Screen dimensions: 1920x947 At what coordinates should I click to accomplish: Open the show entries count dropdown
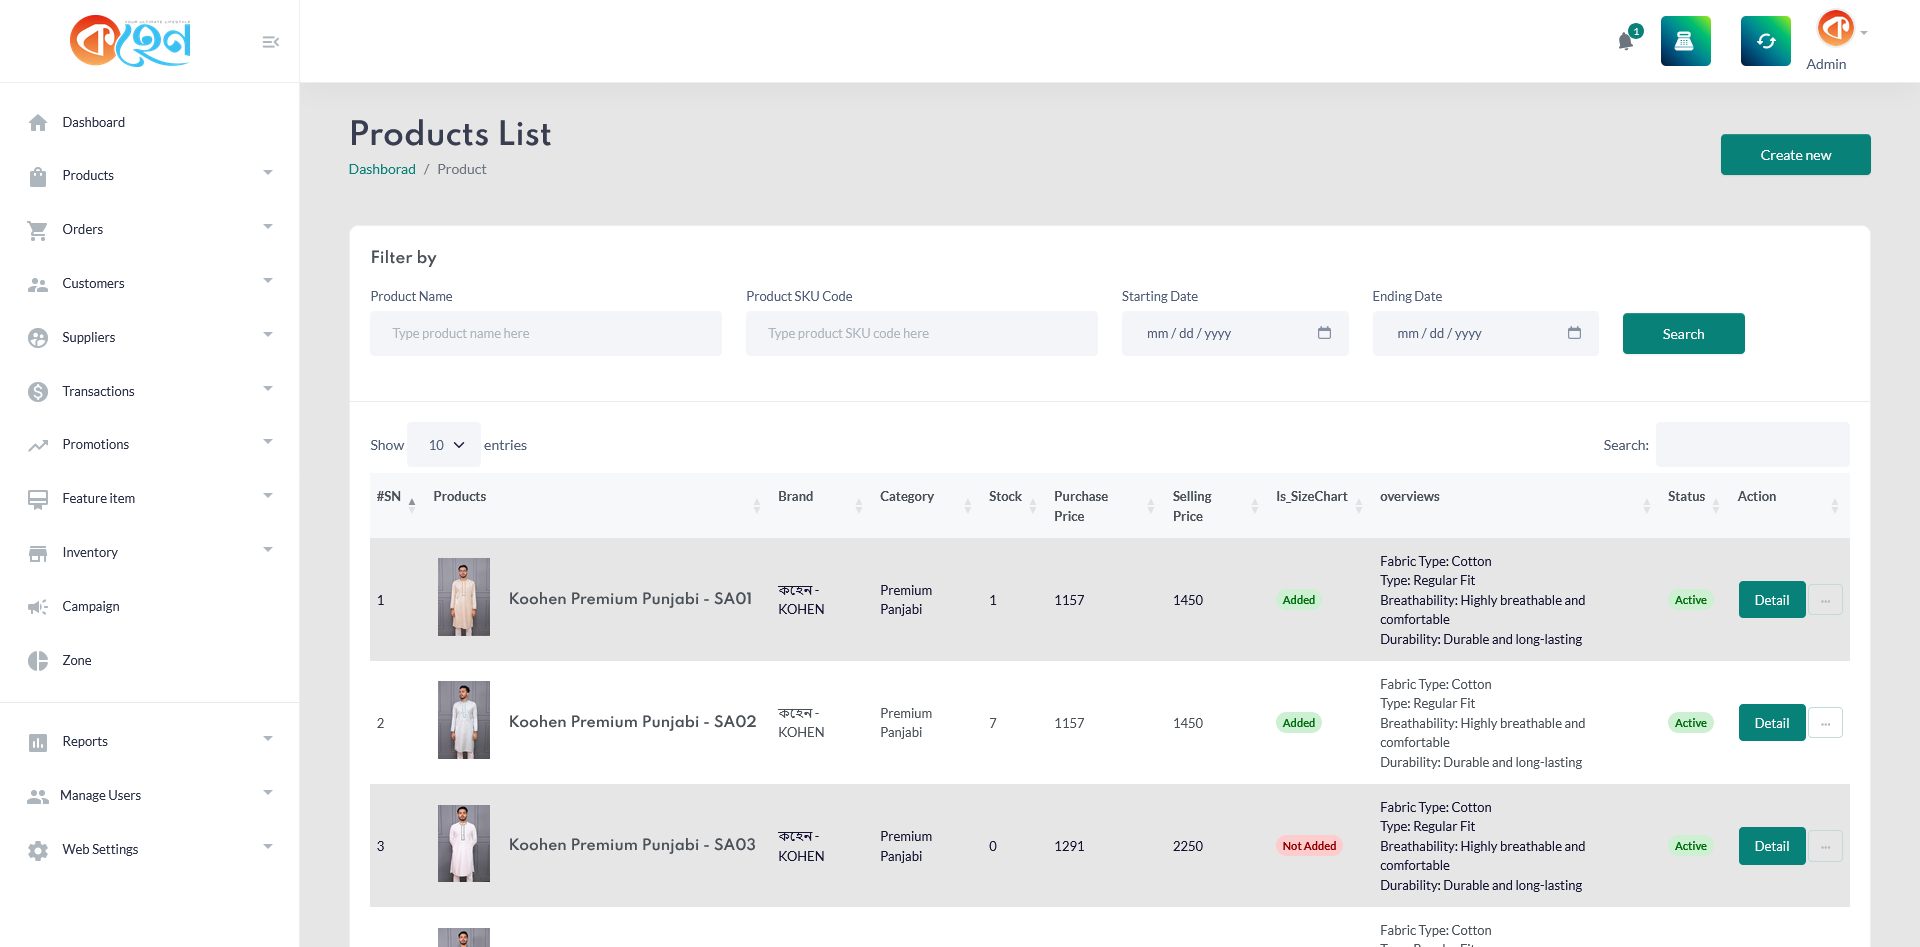444,445
